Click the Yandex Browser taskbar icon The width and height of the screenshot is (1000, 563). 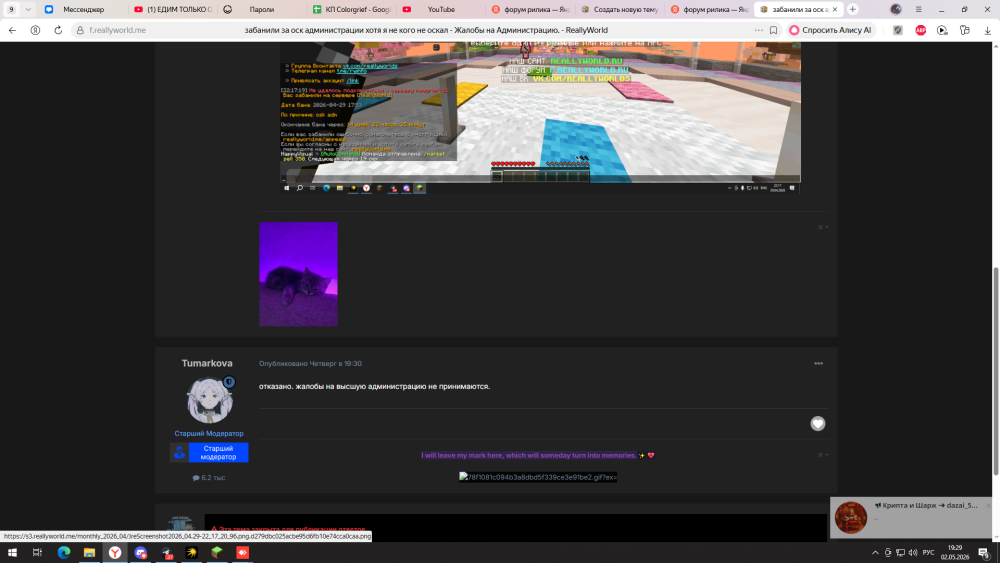[115, 553]
